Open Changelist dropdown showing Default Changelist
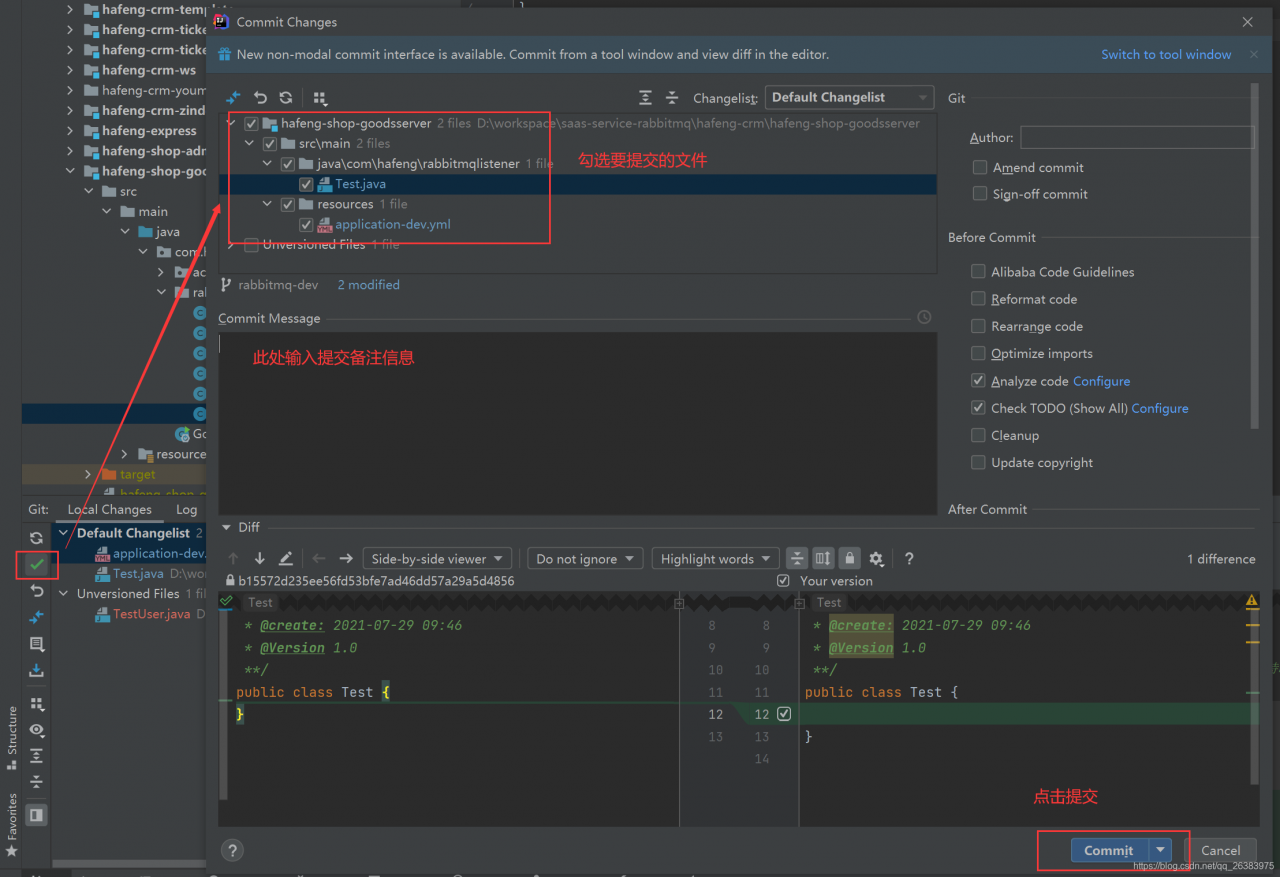Viewport: 1280px width, 877px height. point(849,97)
